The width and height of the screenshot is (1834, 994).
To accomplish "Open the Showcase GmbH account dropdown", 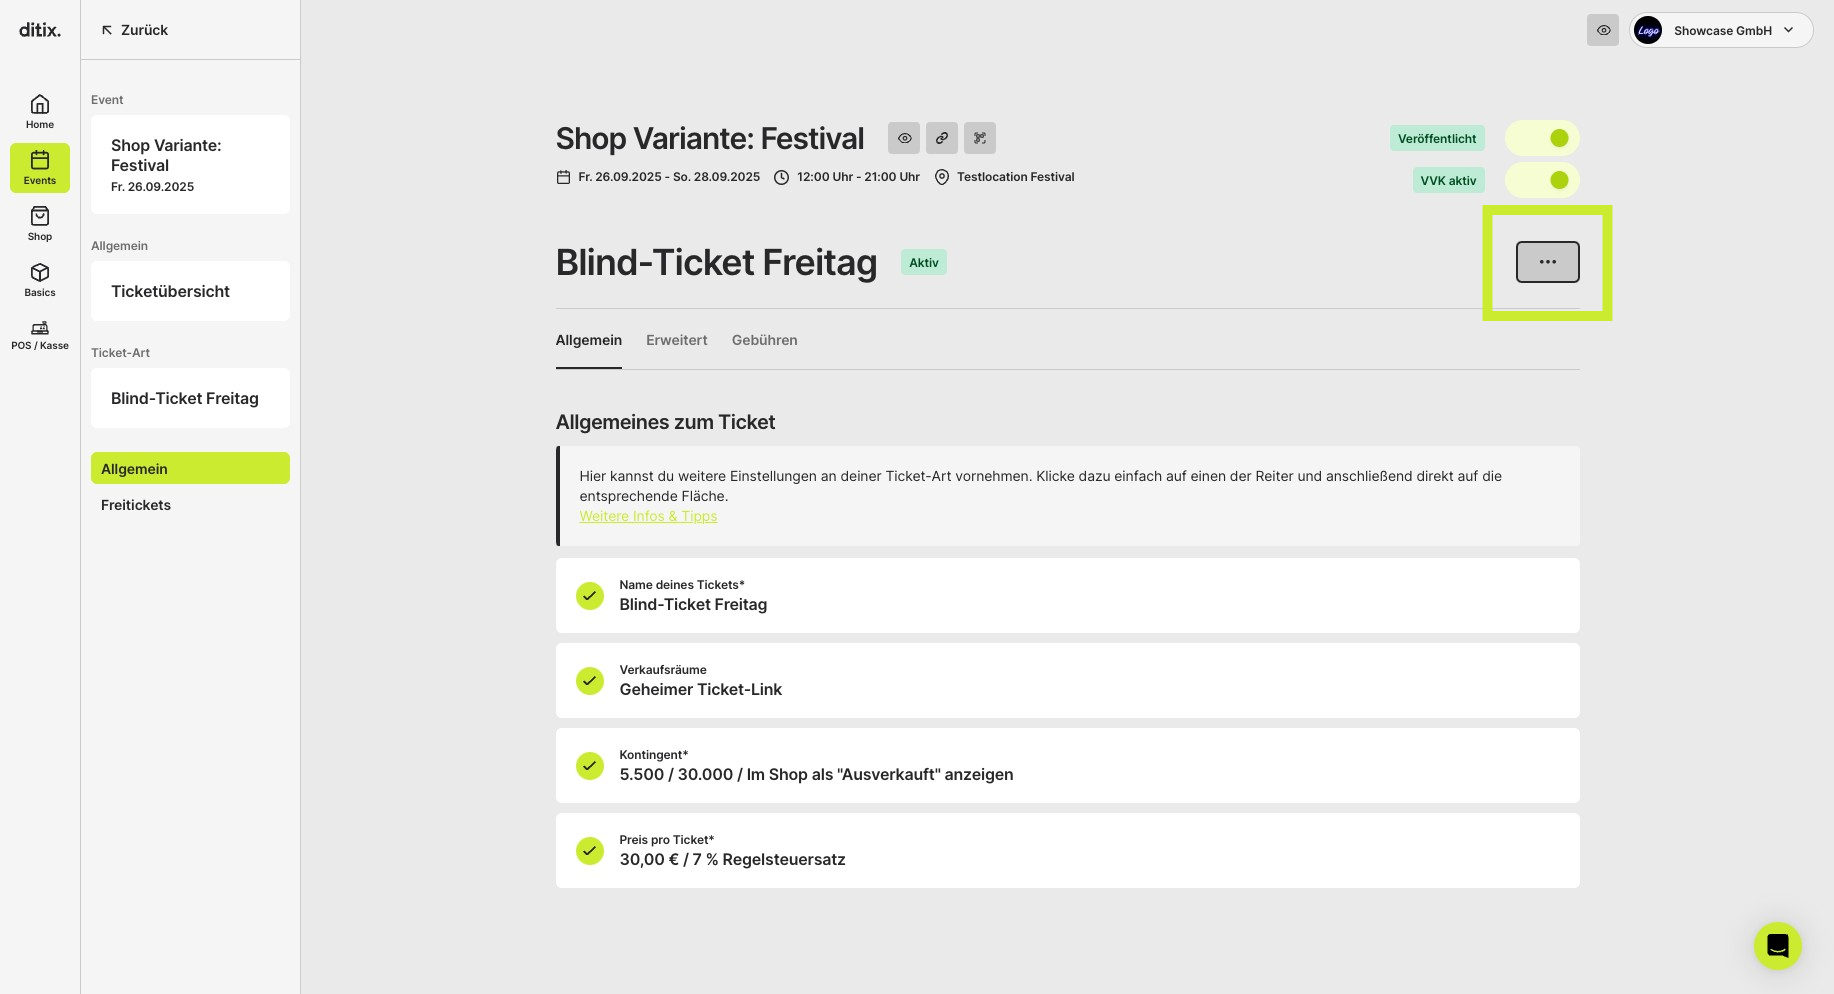I will click(x=1721, y=30).
